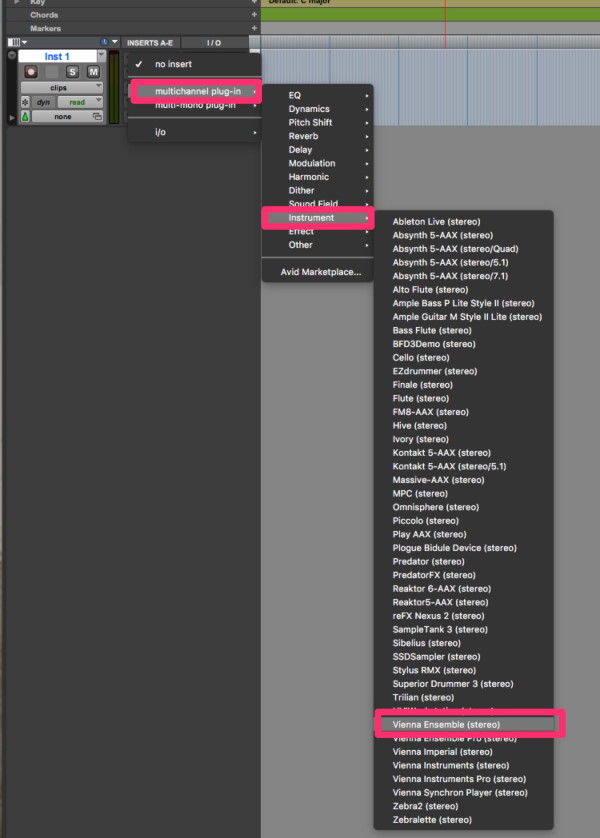The image size is (600, 838).
Task: Open the Other plug-in category
Action: (317, 245)
